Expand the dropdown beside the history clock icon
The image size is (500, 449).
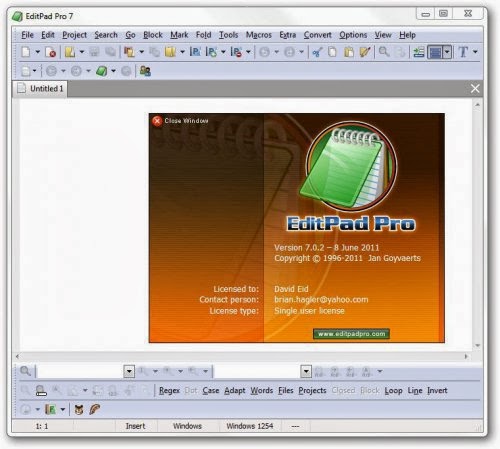point(37,409)
